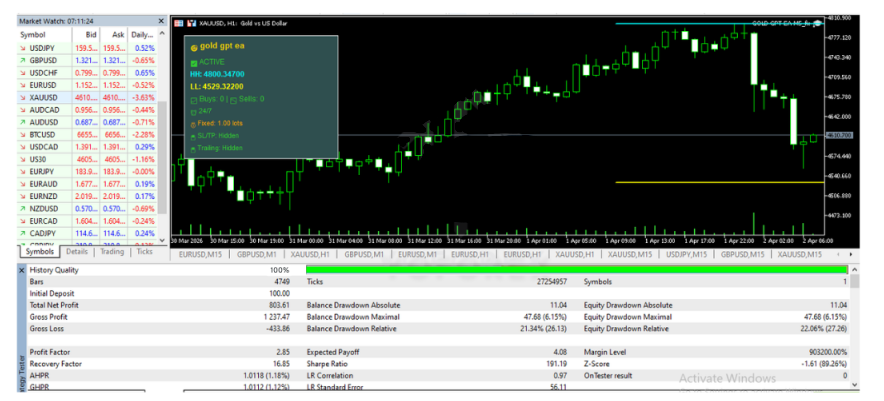
Task: Click the coin icon next to gold gpt ea
Action: pyautogui.click(x=194, y=47)
